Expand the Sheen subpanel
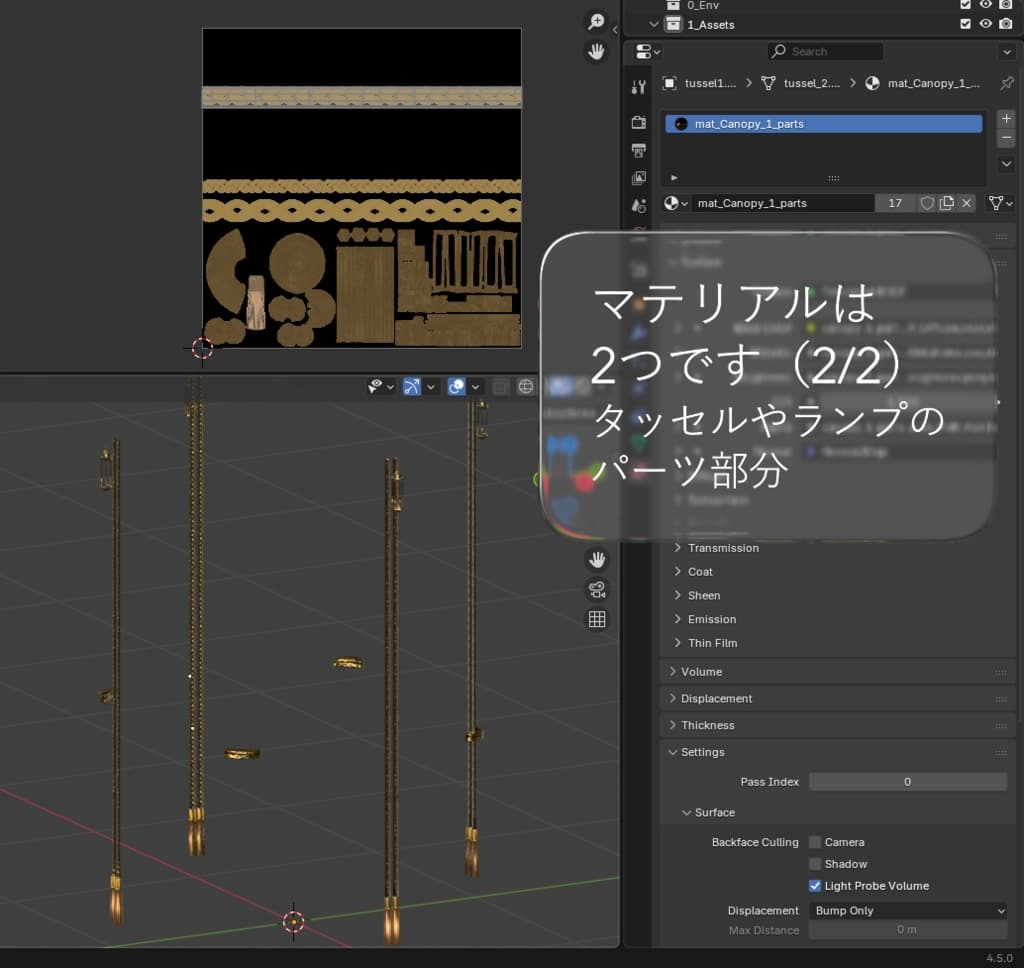1024x968 pixels. pos(704,596)
